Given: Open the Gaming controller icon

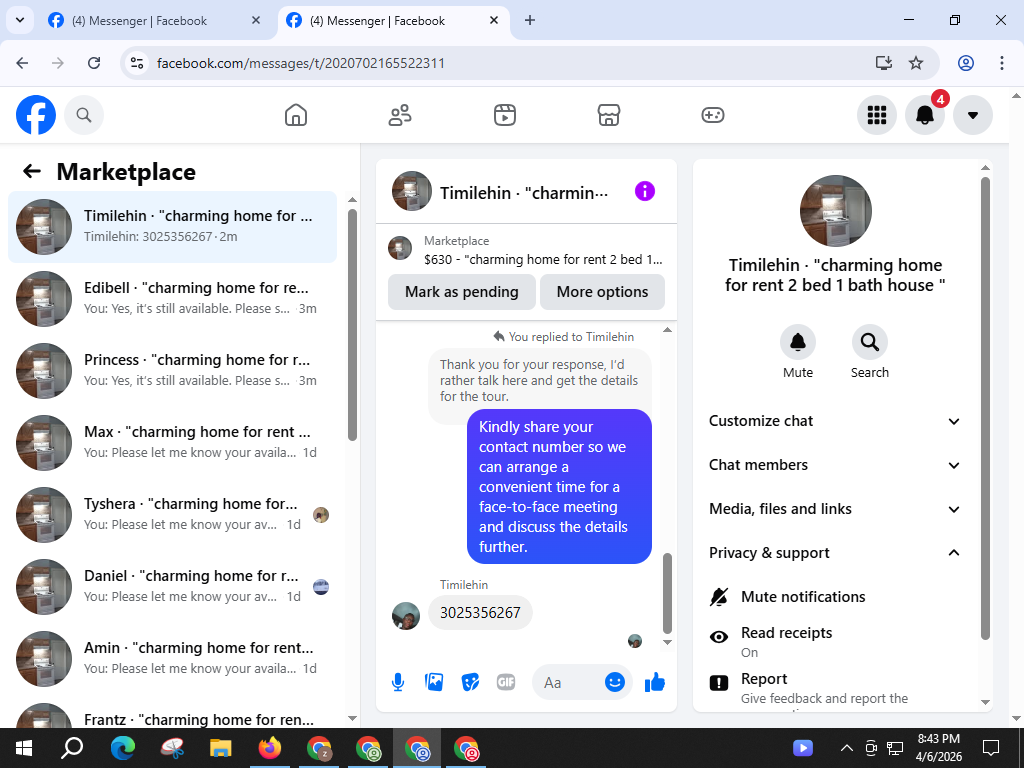Looking at the screenshot, I should click(x=712, y=115).
